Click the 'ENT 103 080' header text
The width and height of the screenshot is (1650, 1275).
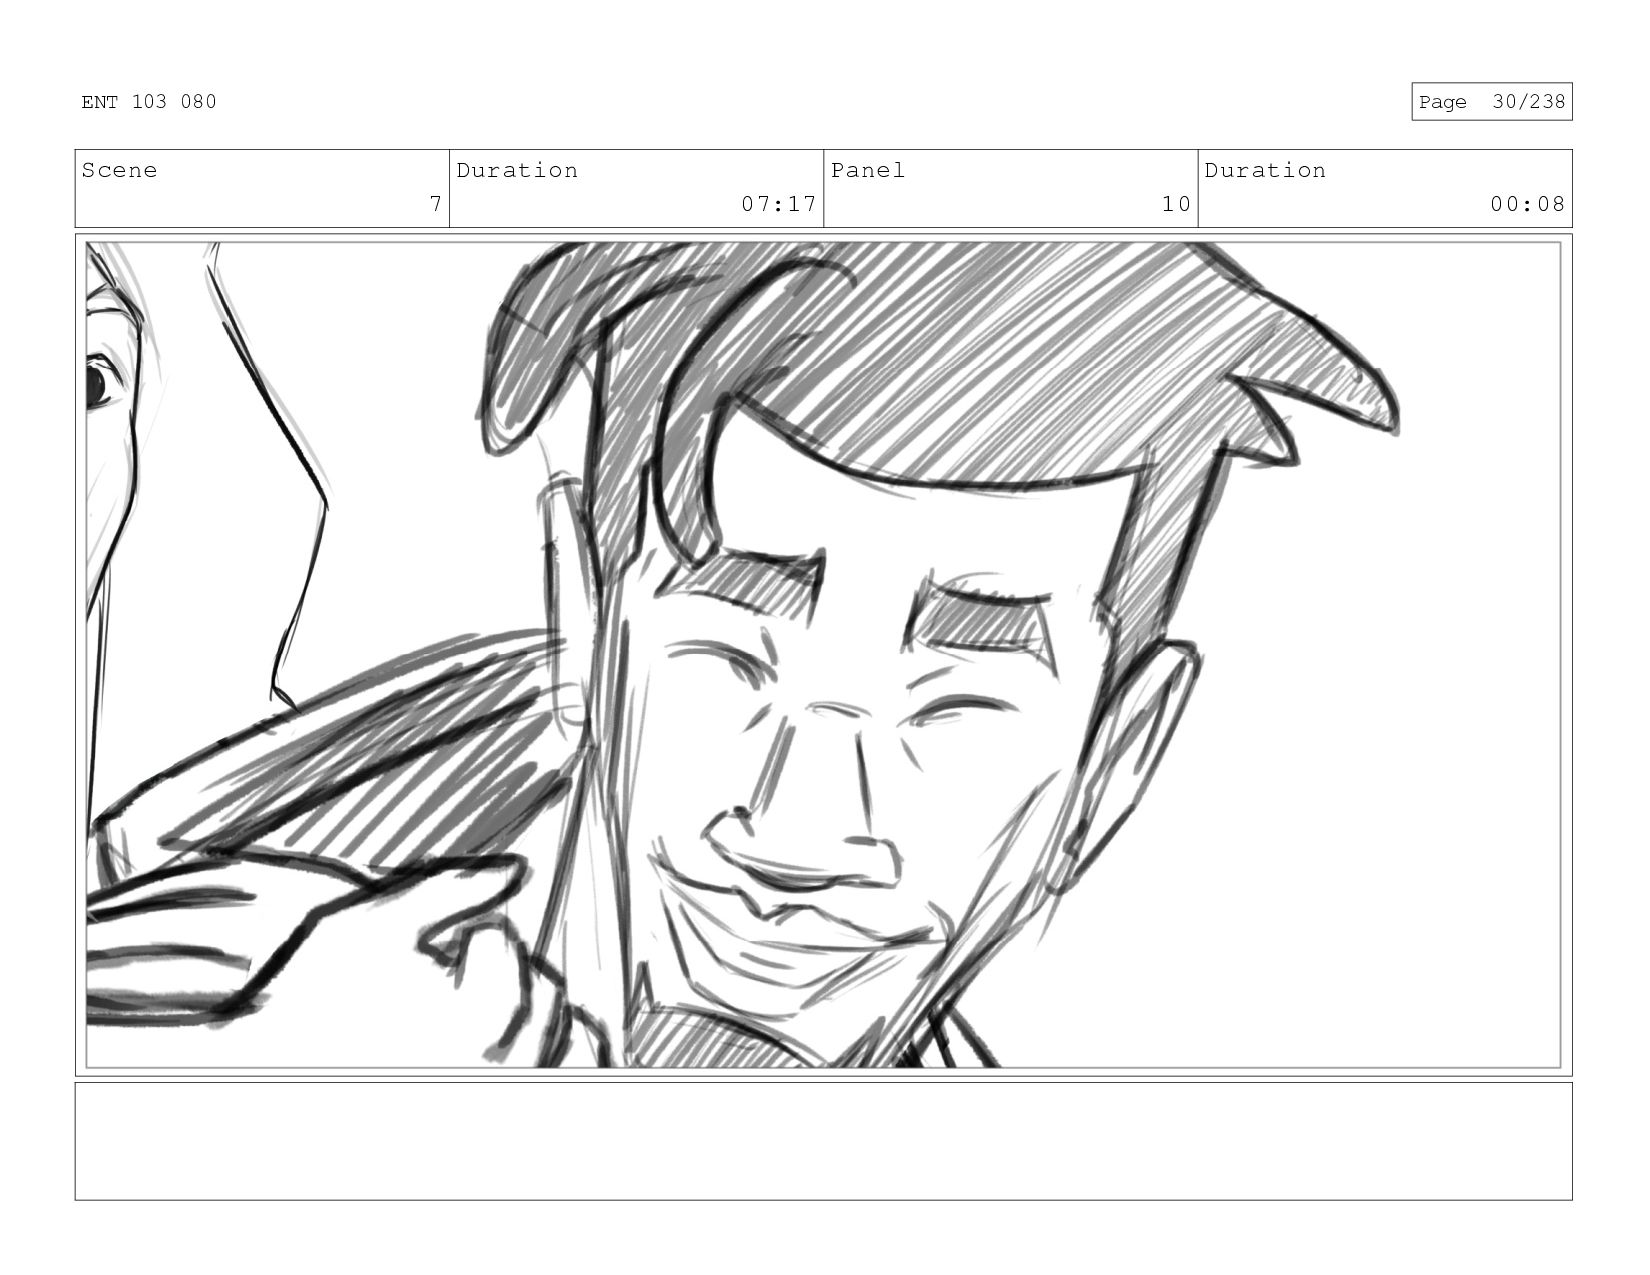point(149,102)
